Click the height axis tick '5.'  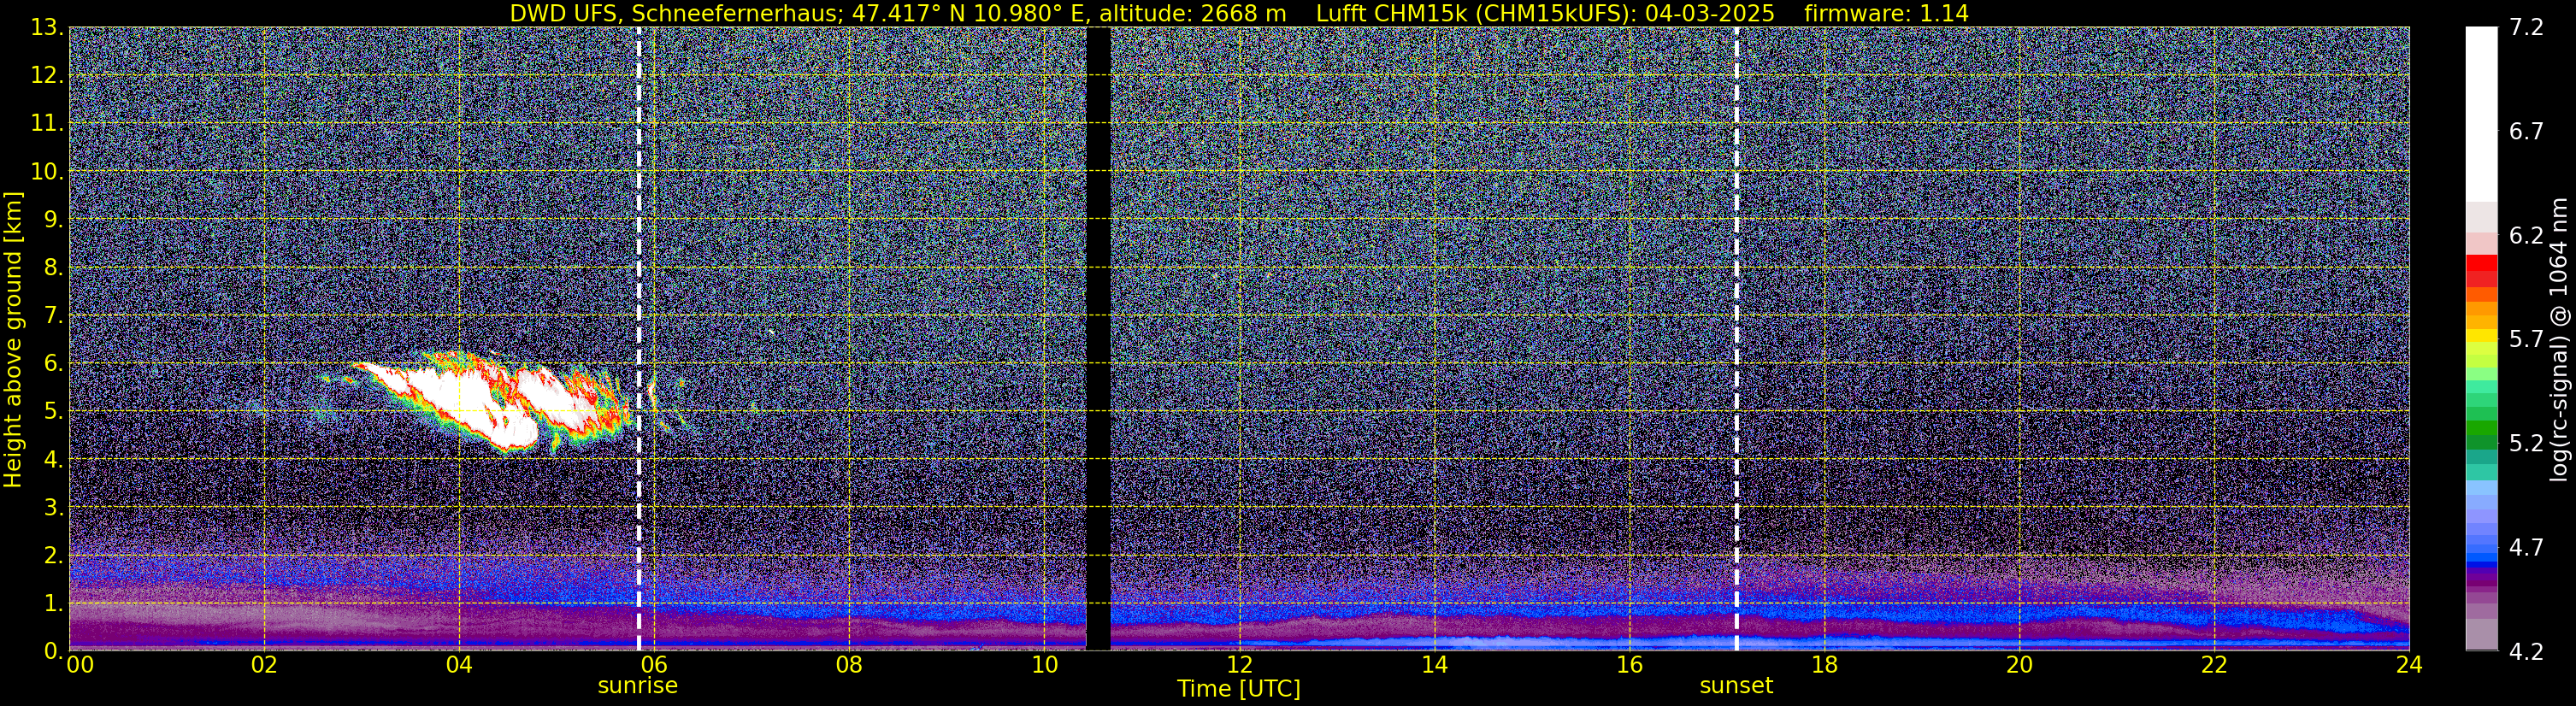pyautogui.click(x=54, y=411)
